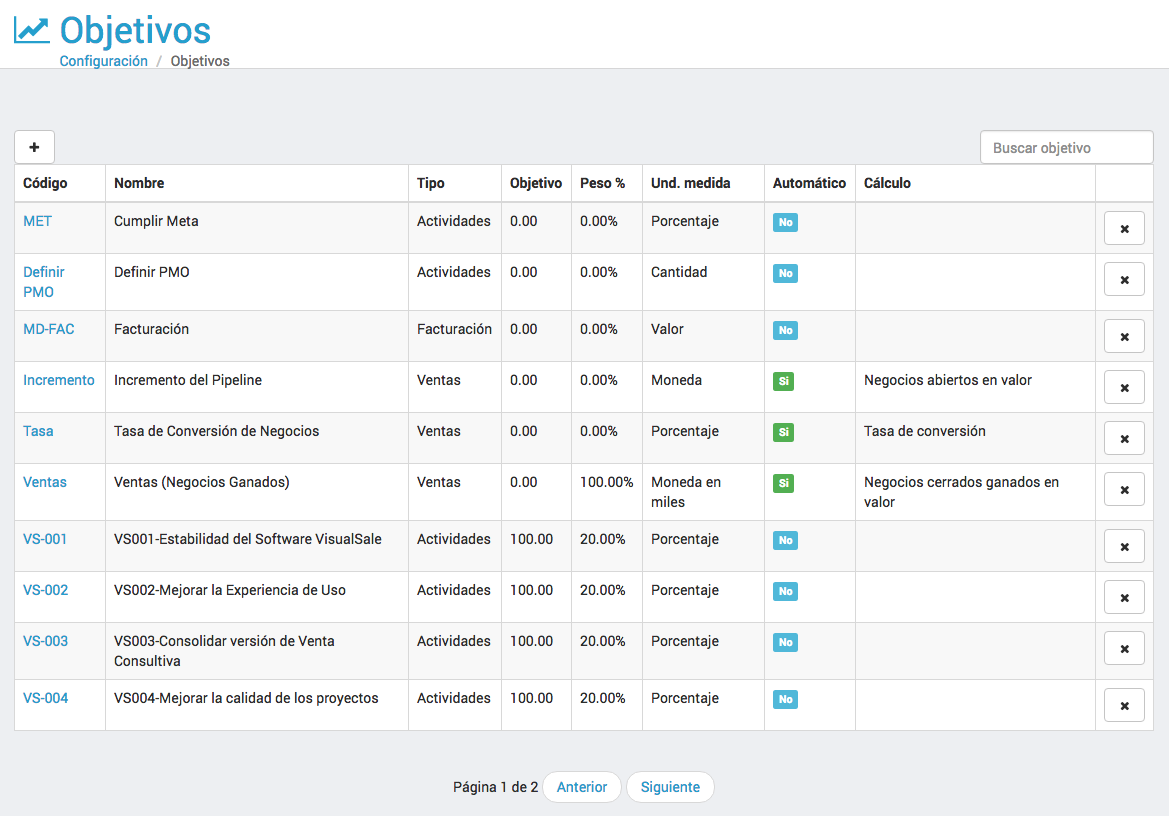The height and width of the screenshot is (816, 1169).
Task: Click the Objetivo column header
Action: 536,183
